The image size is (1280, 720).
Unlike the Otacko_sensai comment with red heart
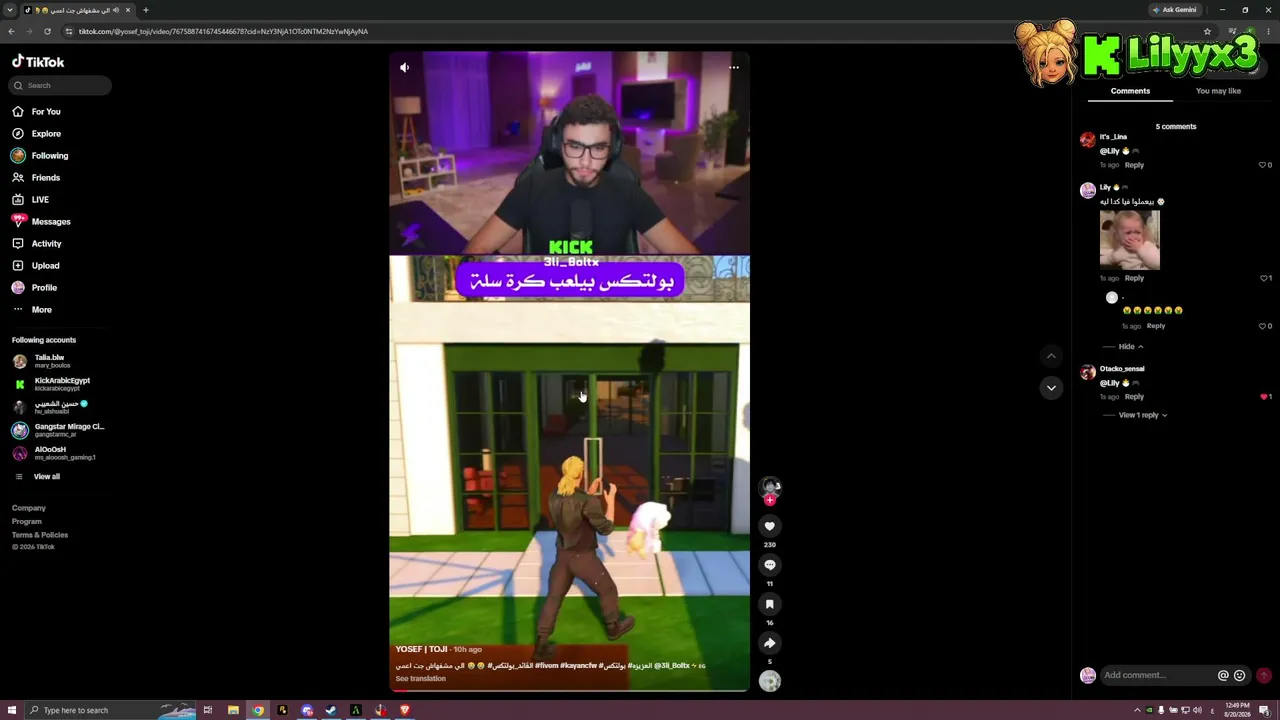pyautogui.click(x=1264, y=397)
